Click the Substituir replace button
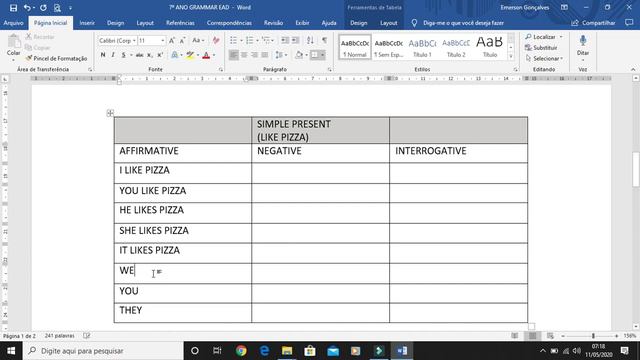 [x=541, y=48]
